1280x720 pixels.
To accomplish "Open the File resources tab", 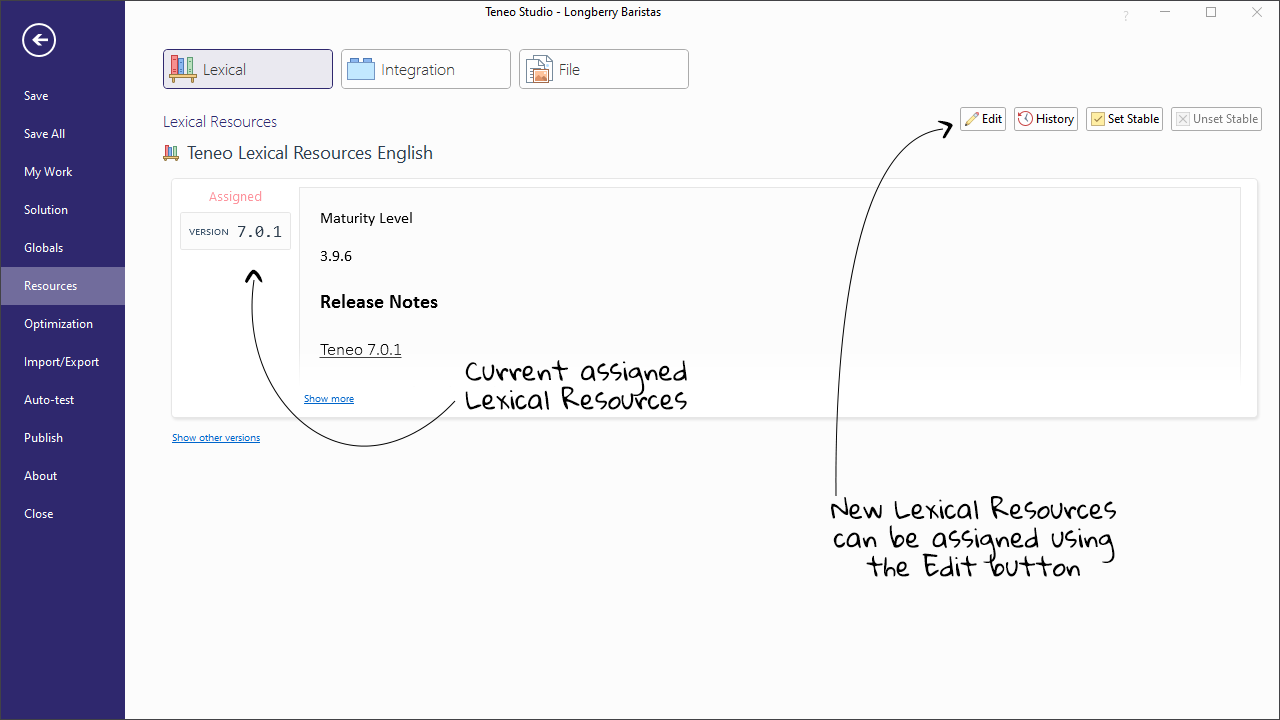I will [x=604, y=69].
